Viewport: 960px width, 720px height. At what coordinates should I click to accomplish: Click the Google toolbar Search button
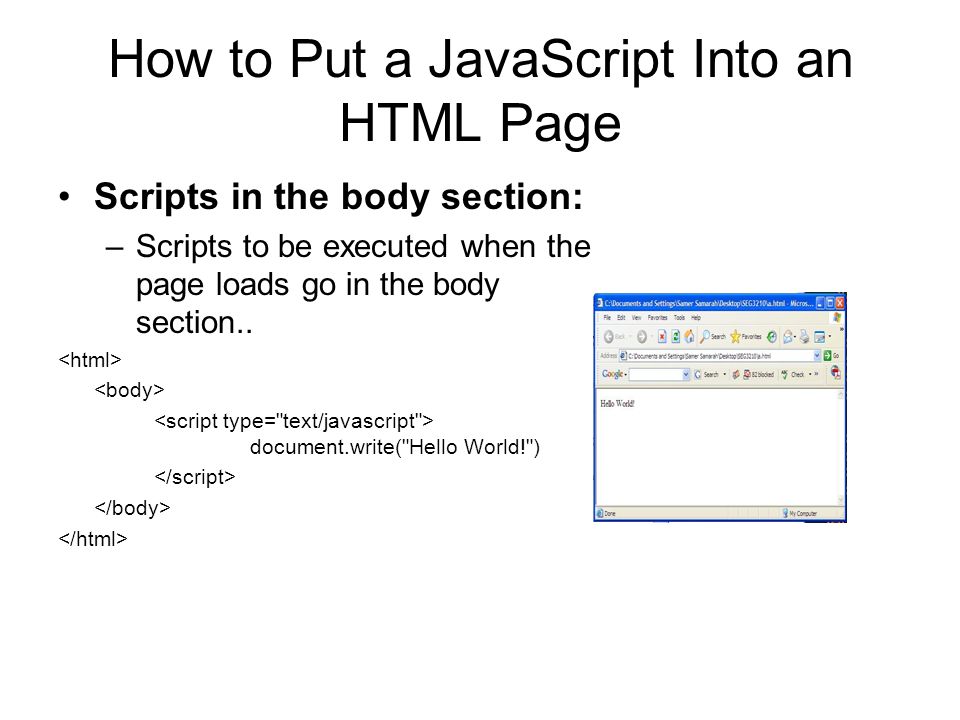pyautogui.click(x=707, y=374)
